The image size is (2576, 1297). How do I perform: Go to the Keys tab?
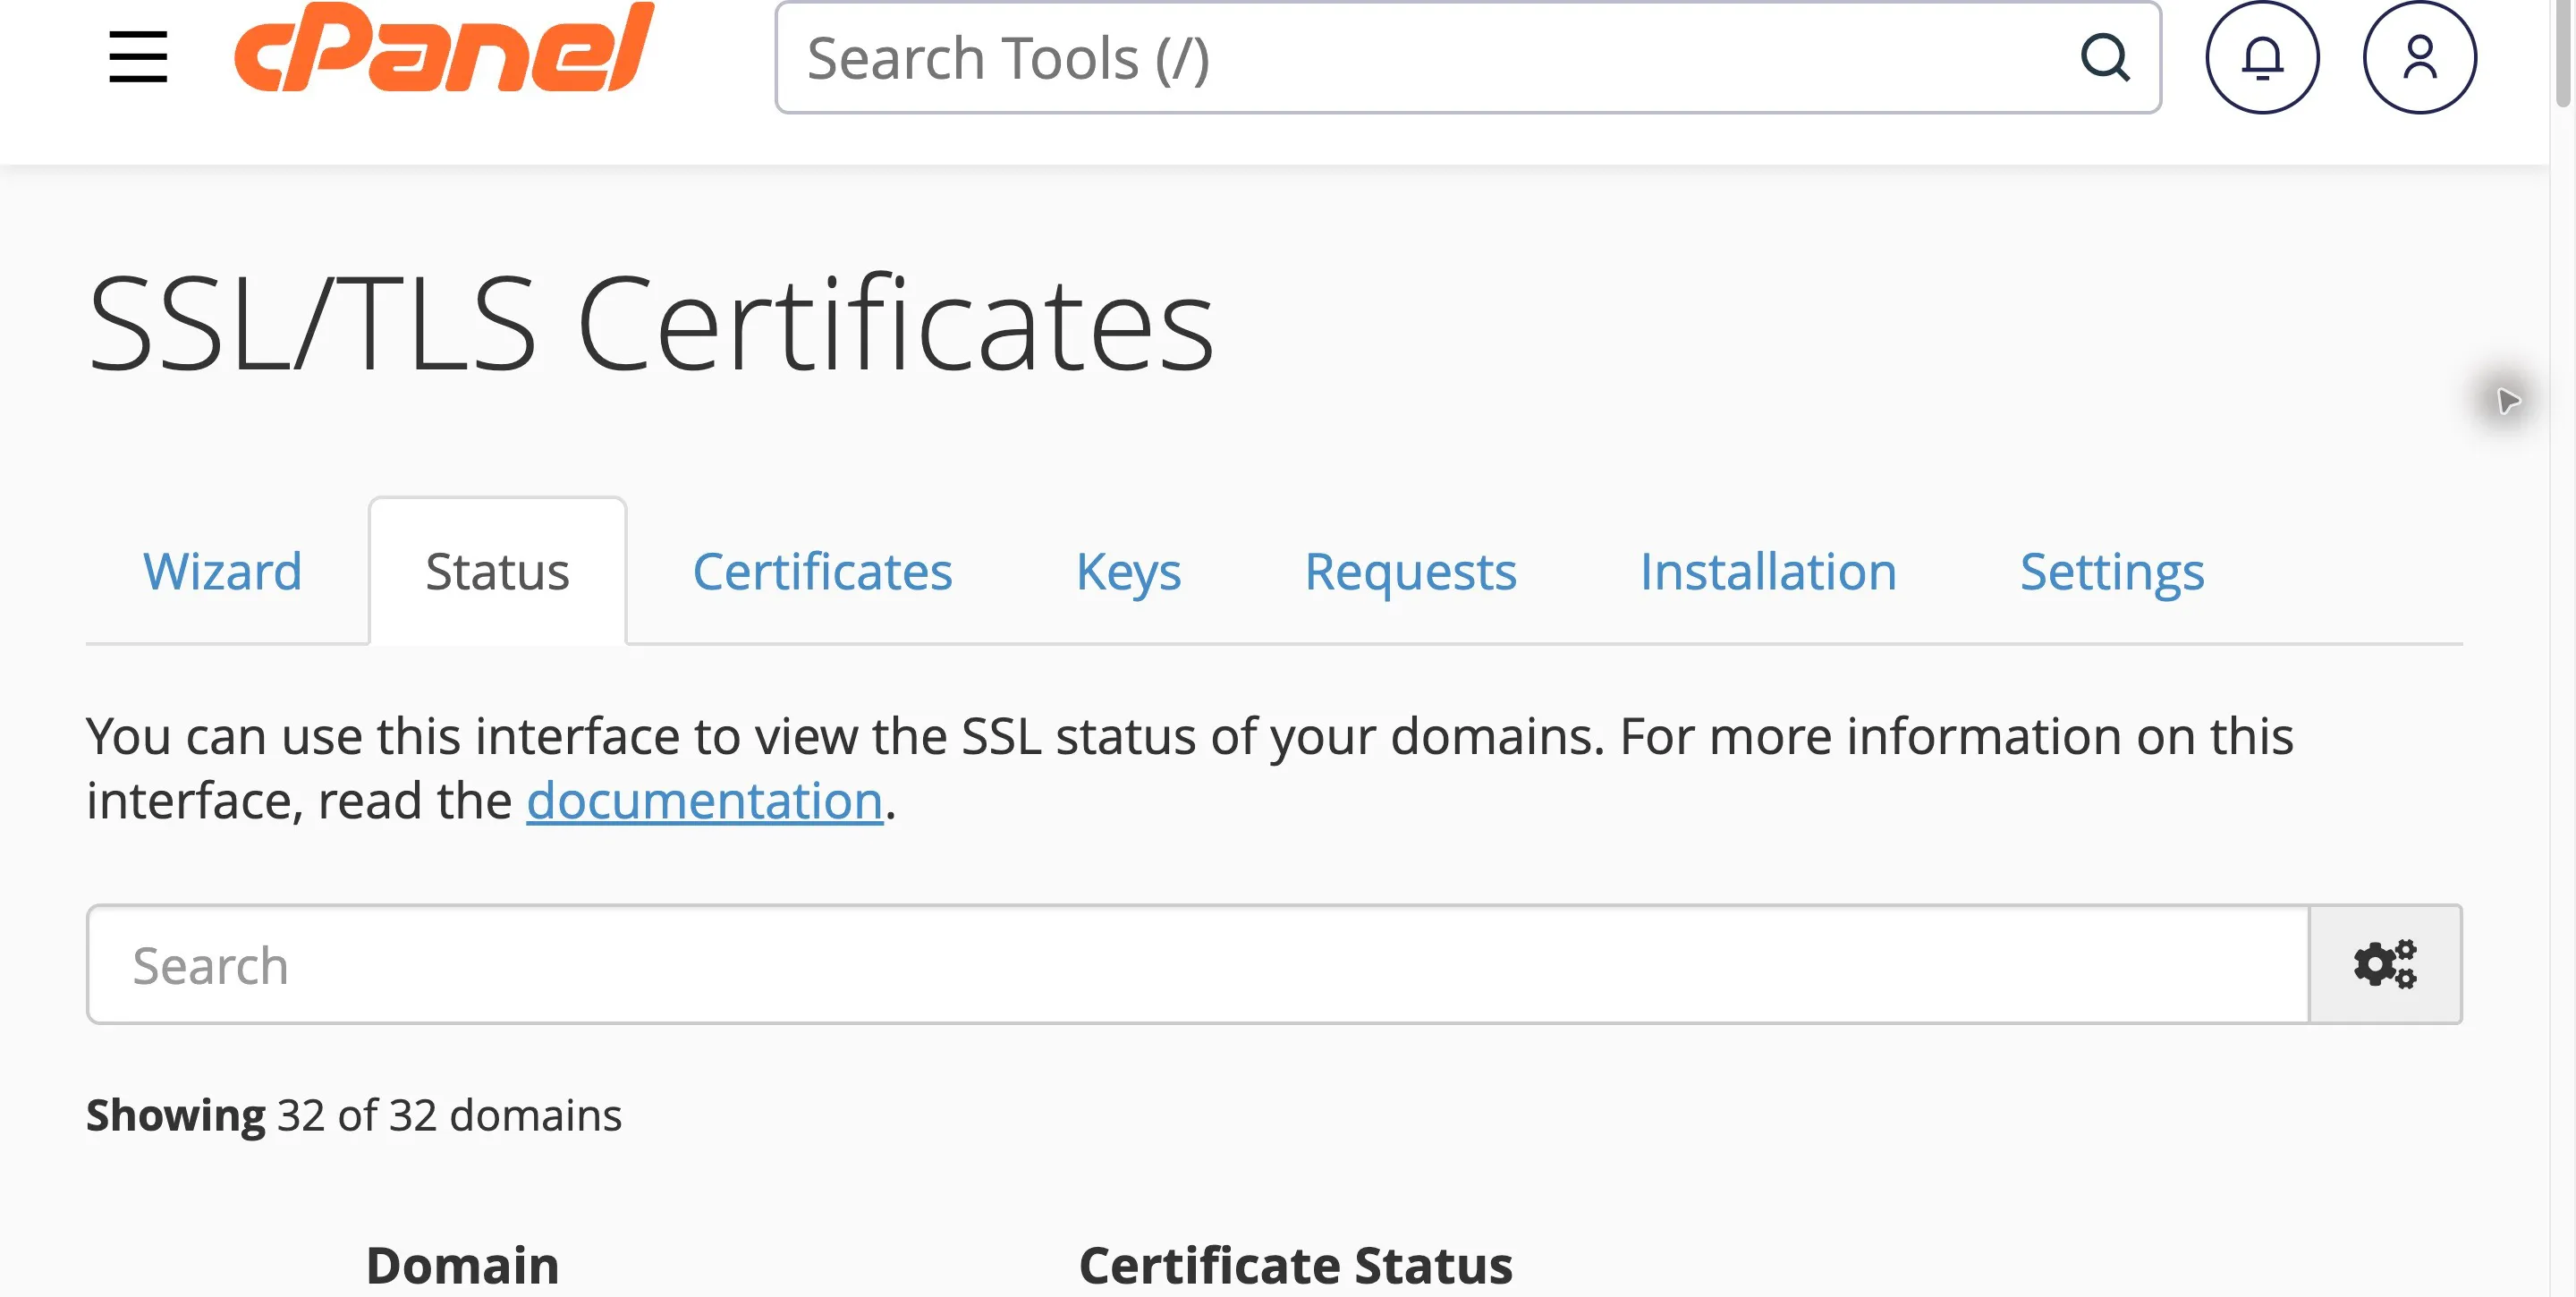coord(1128,572)
